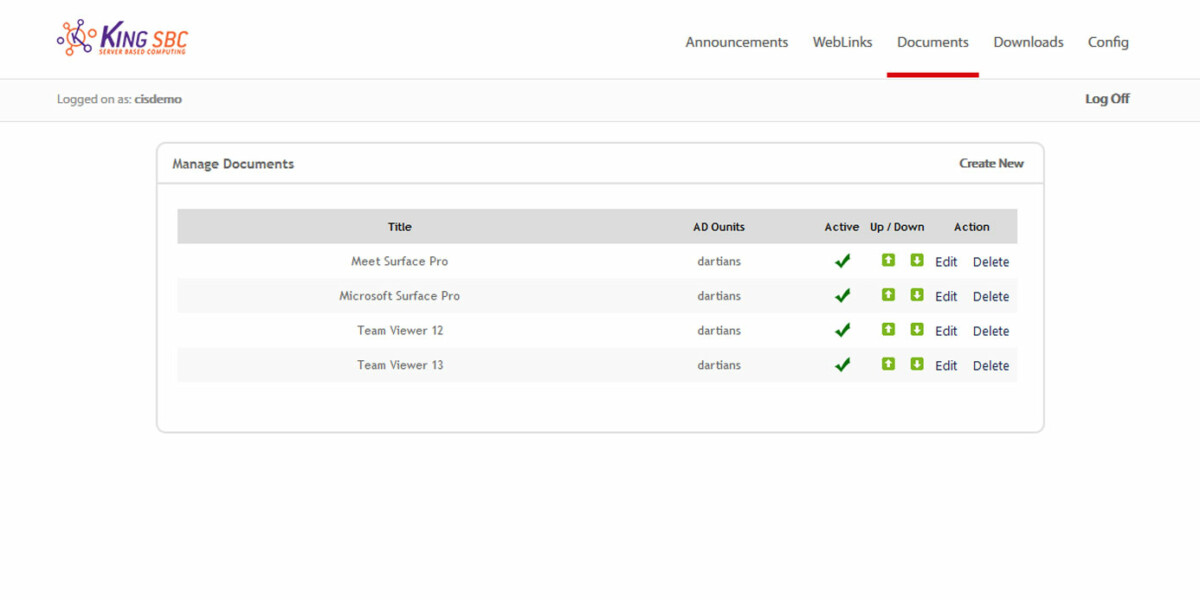Edit the Team Viewer 12 document
The image size is (1200, 600).
945,330
